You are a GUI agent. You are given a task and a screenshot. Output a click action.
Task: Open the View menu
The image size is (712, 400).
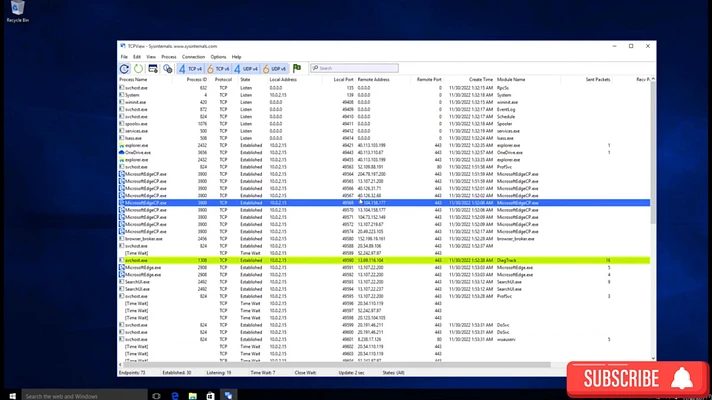[x=151, y=57]
